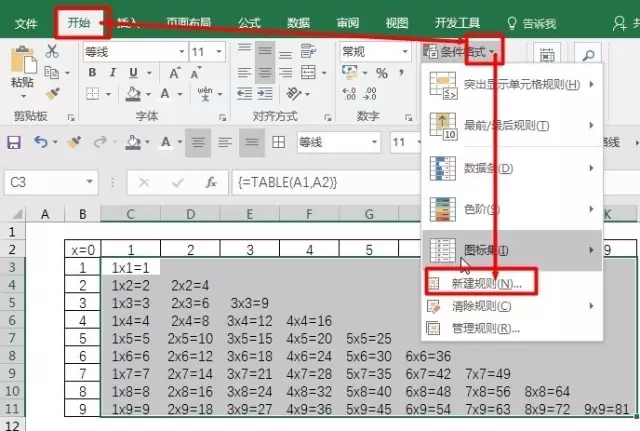Select the Format Painter brush icon
This screenshot has height=431, width=640.
(53, 93)
